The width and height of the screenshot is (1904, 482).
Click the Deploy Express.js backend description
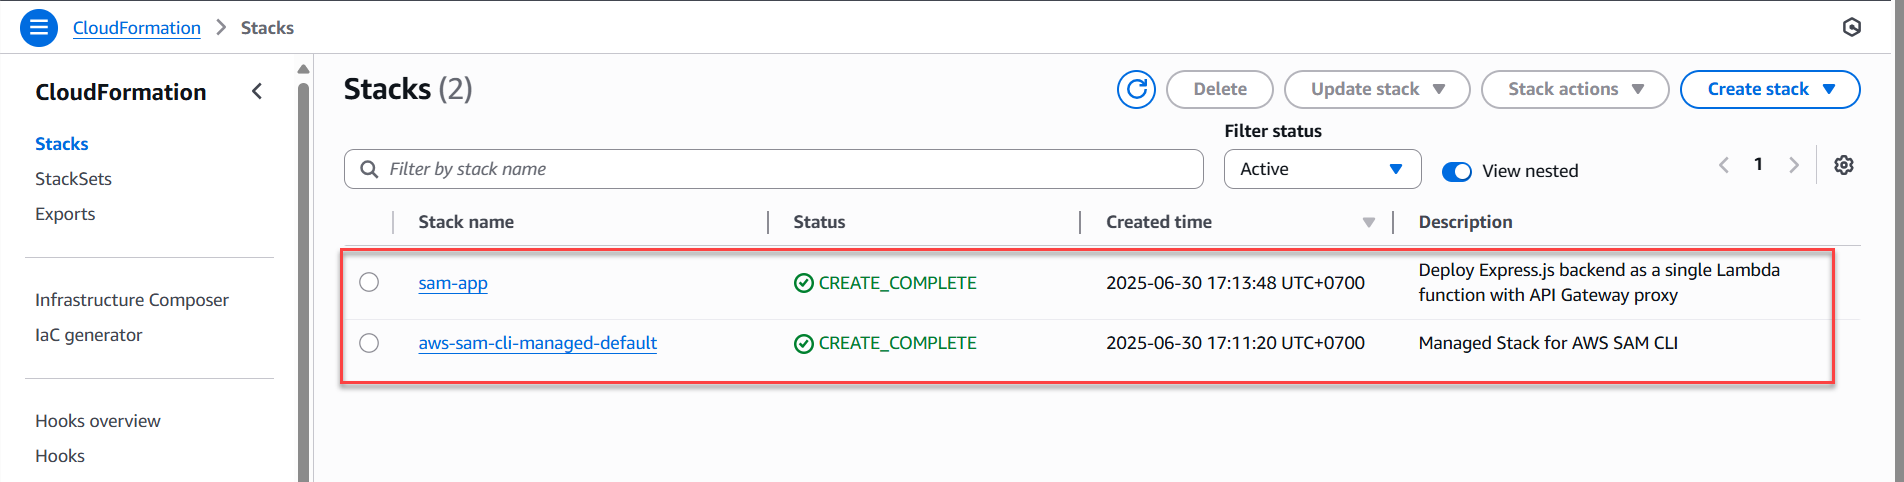(1599, 282)
